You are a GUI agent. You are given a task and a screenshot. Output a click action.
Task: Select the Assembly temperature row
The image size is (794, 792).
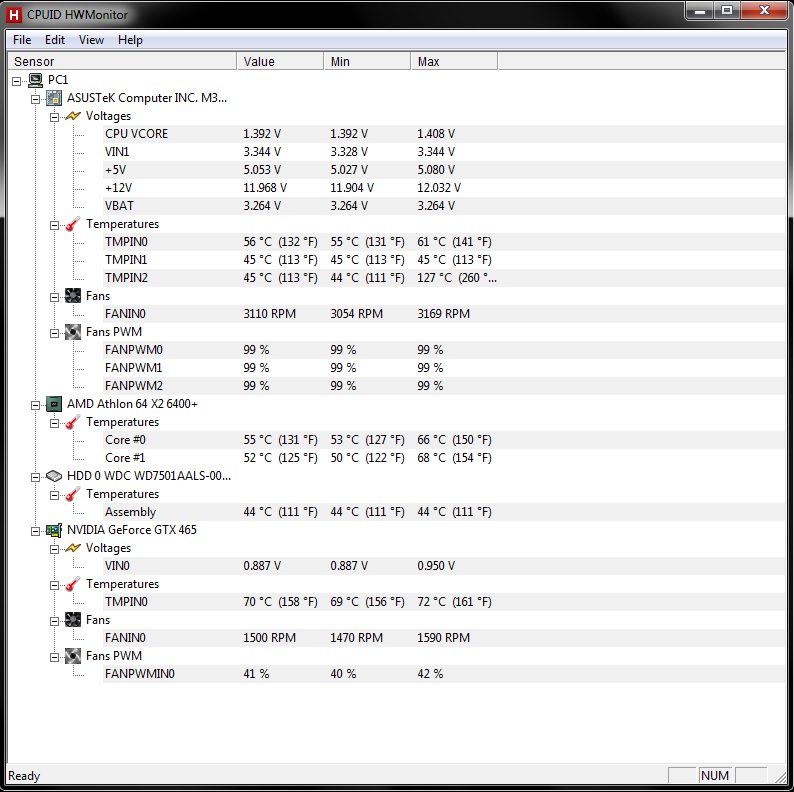(x=444, y=511)
